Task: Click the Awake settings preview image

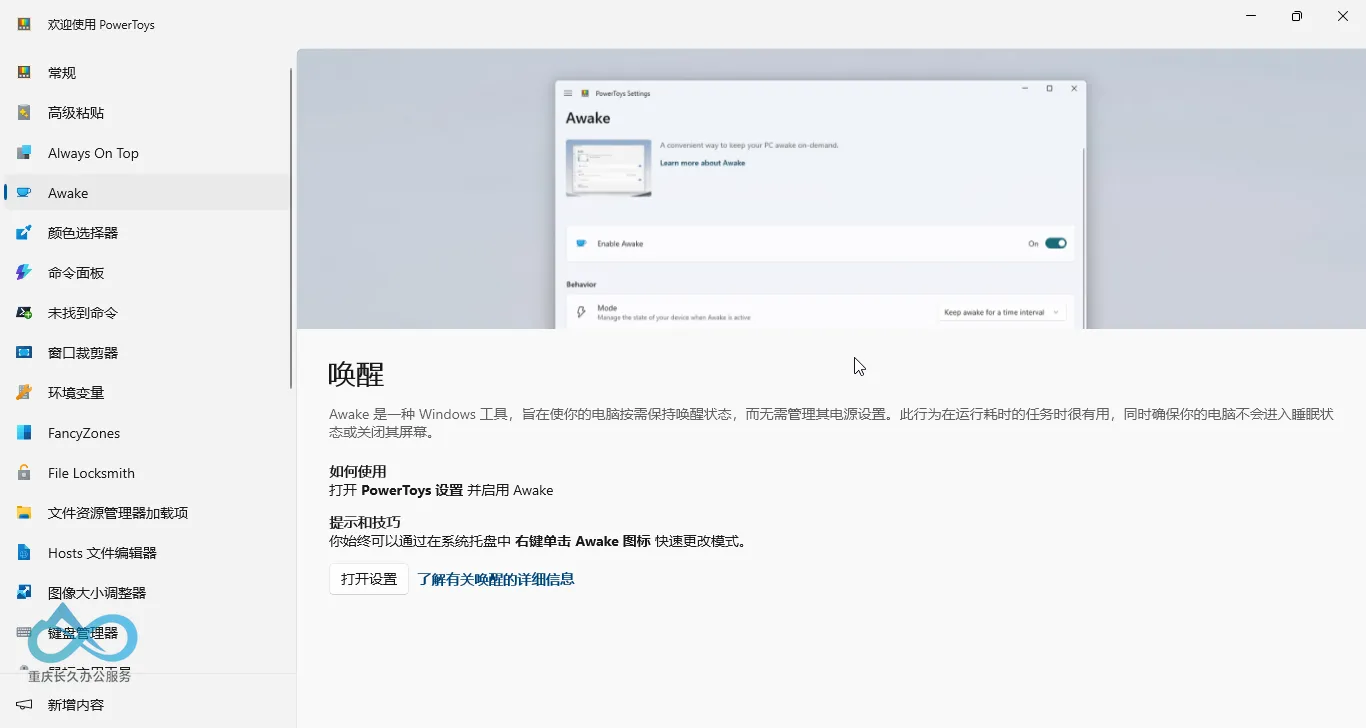Action: [831, 189]
